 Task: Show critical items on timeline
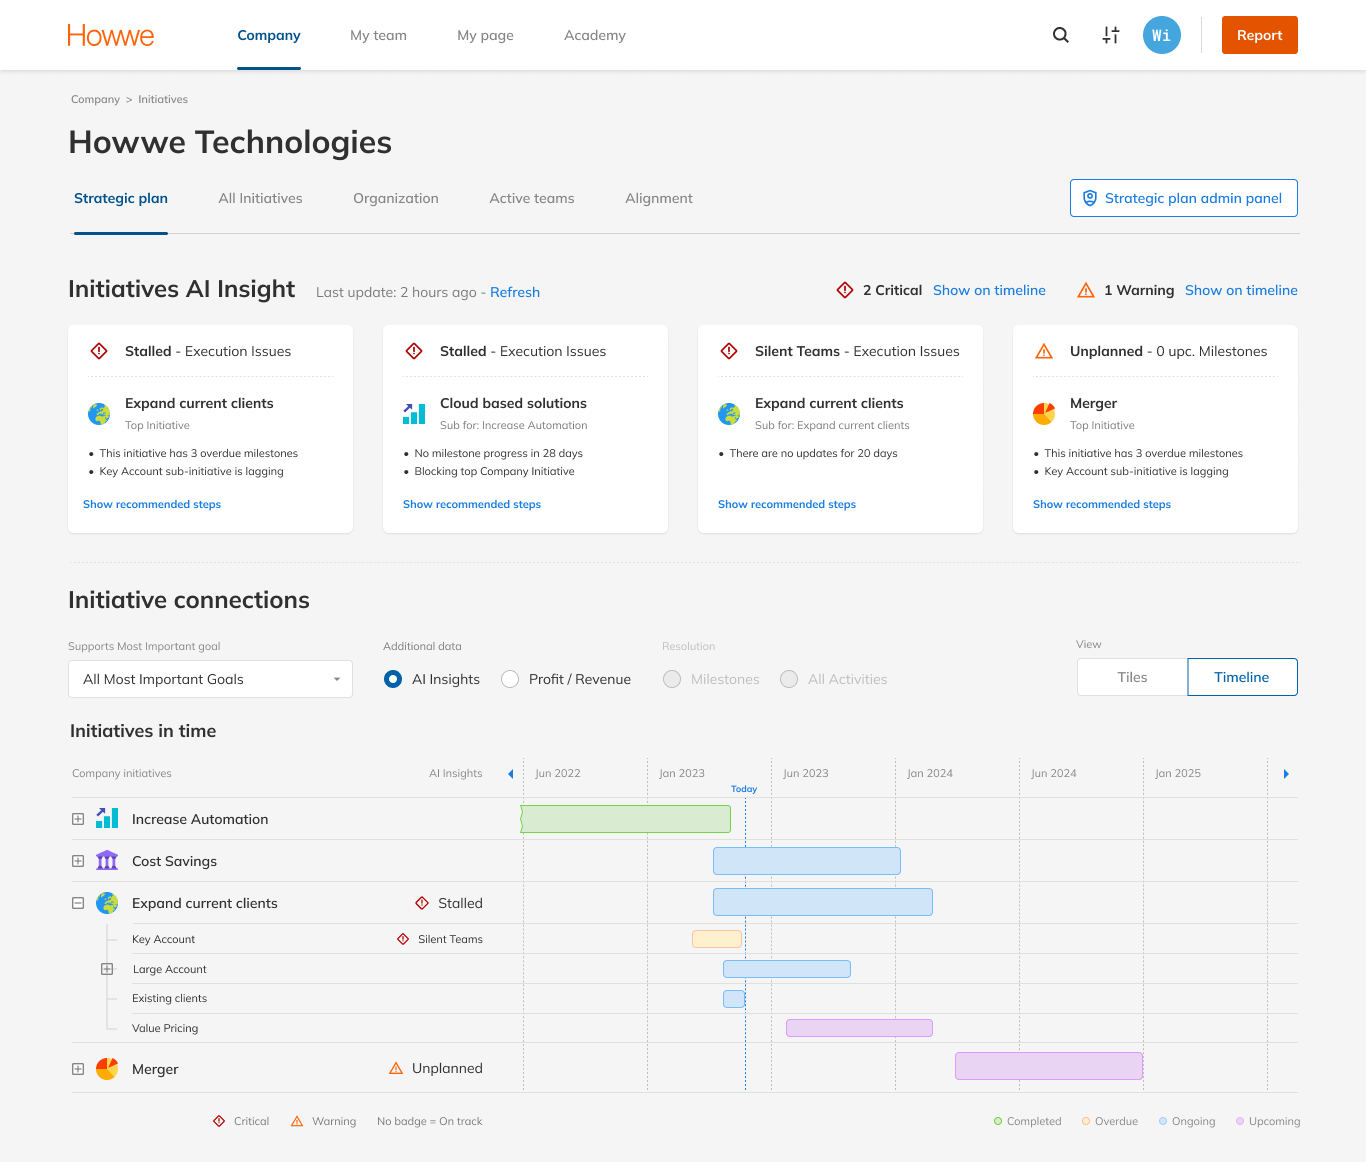click(x=989, y=290)
